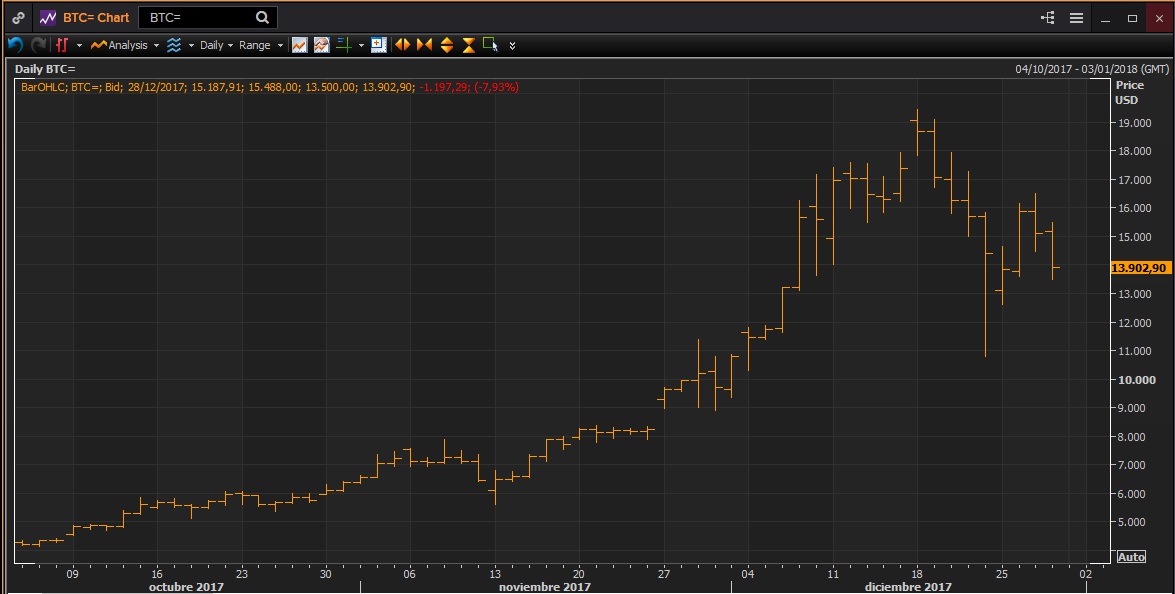Click the magnifier search icon

[262, 17]
